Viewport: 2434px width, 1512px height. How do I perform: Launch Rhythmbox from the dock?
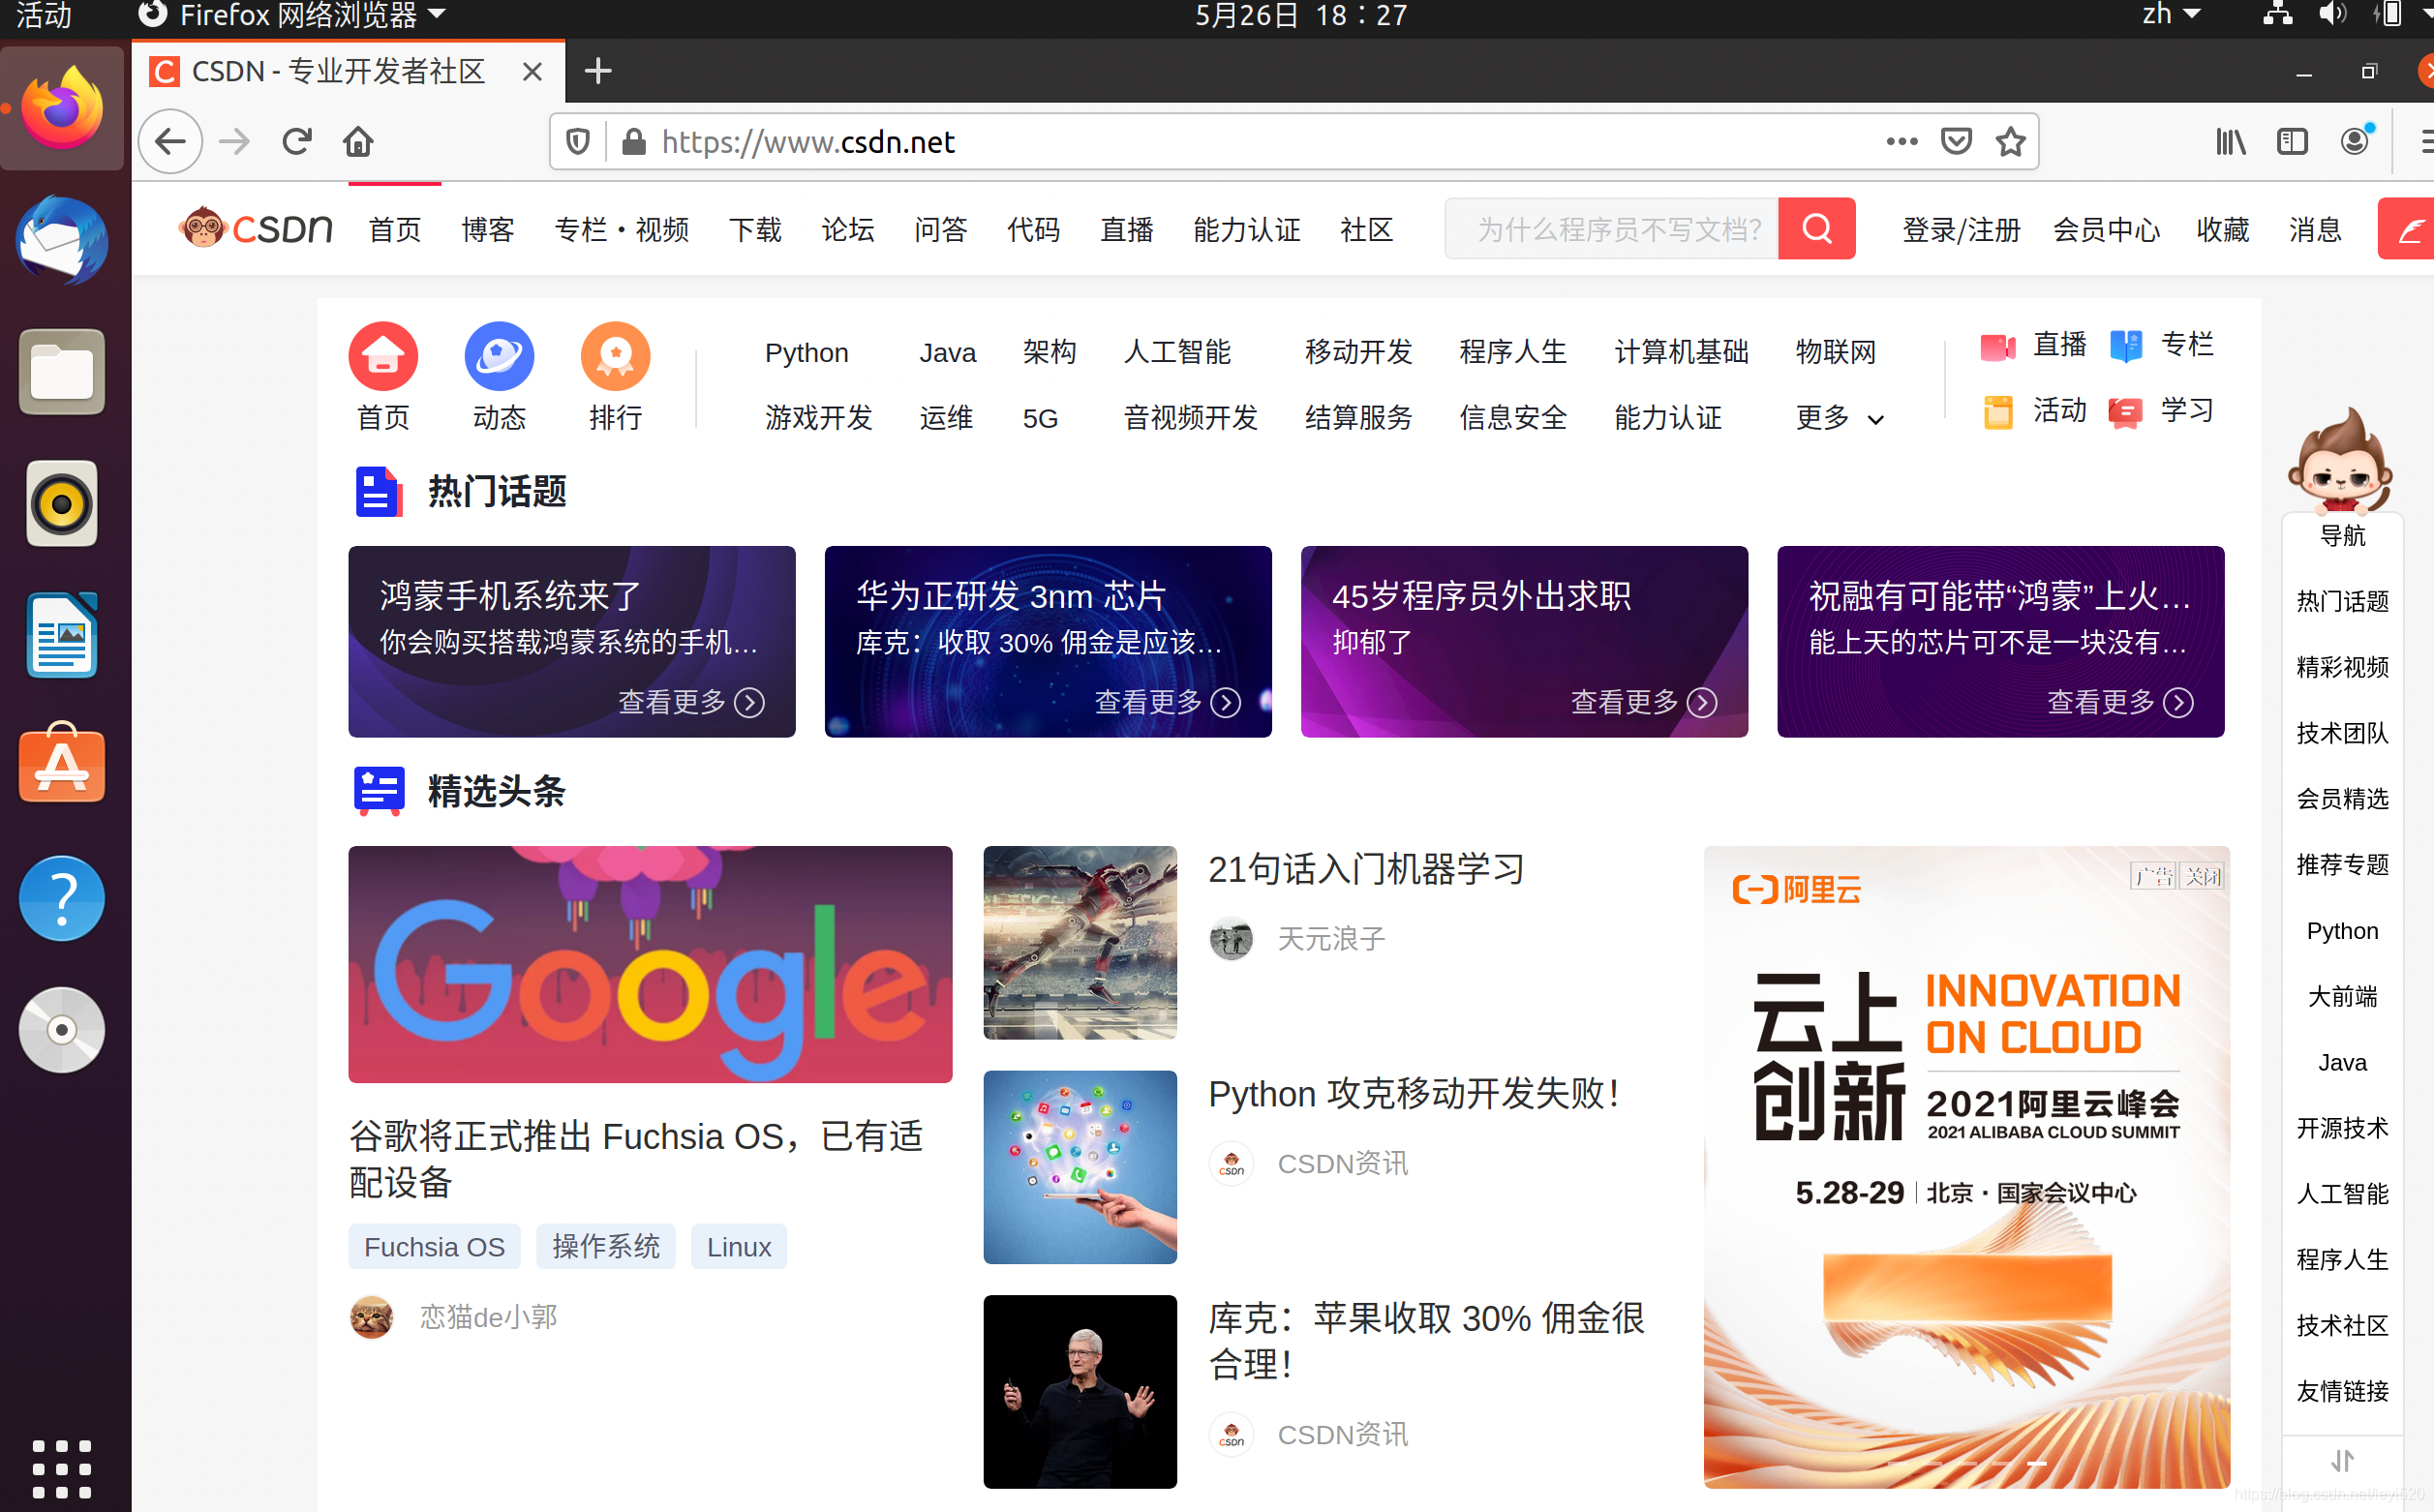(62, 504)
